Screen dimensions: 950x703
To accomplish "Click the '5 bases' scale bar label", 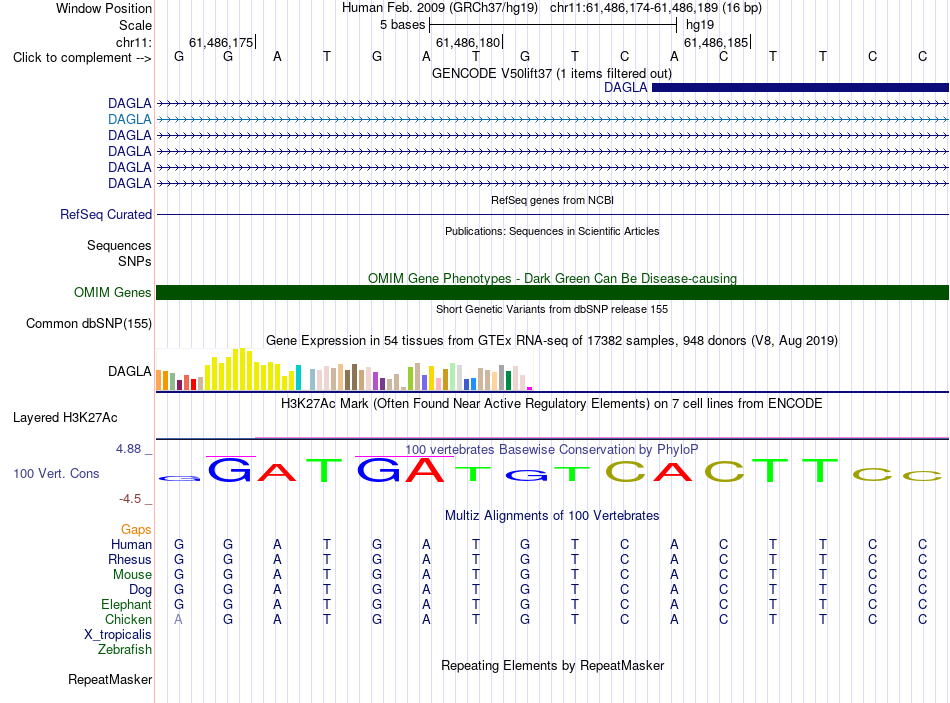I will 403,25.
